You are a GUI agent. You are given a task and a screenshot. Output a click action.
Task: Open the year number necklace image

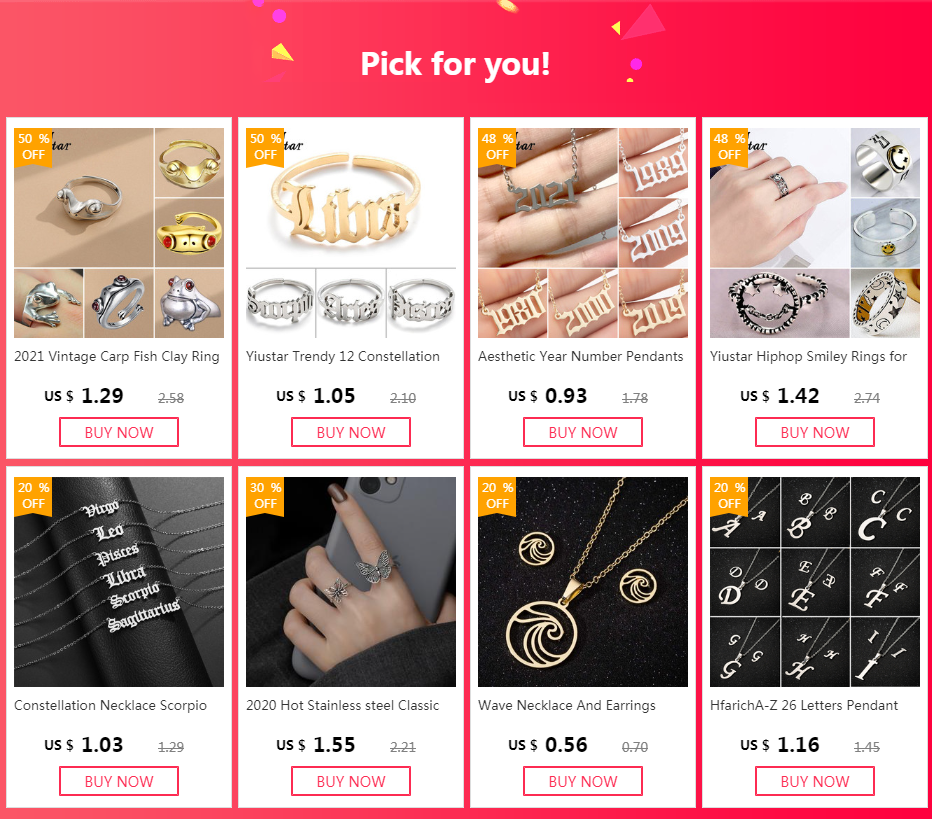(582, 233)
